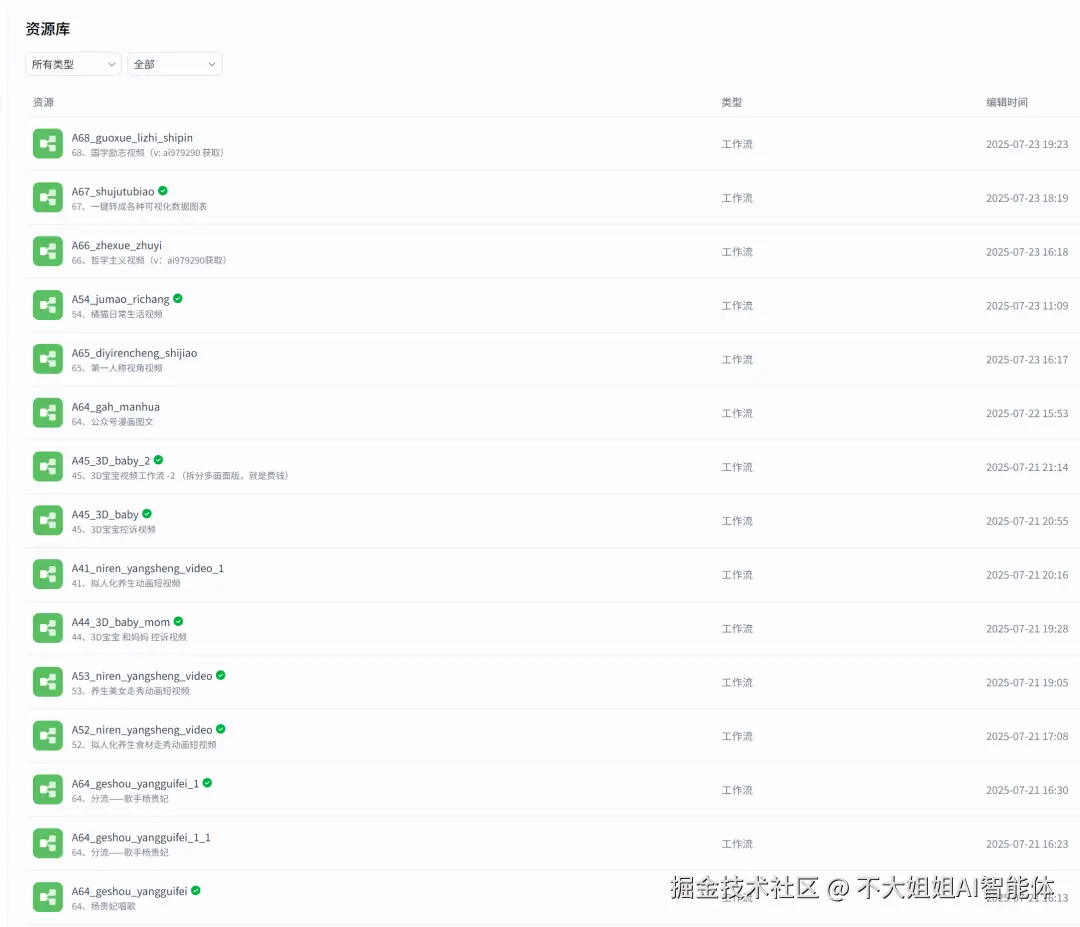Open the A54_jumao_richang workflow
Viewport: 1080px width, 927px height.
coord(121,299)
